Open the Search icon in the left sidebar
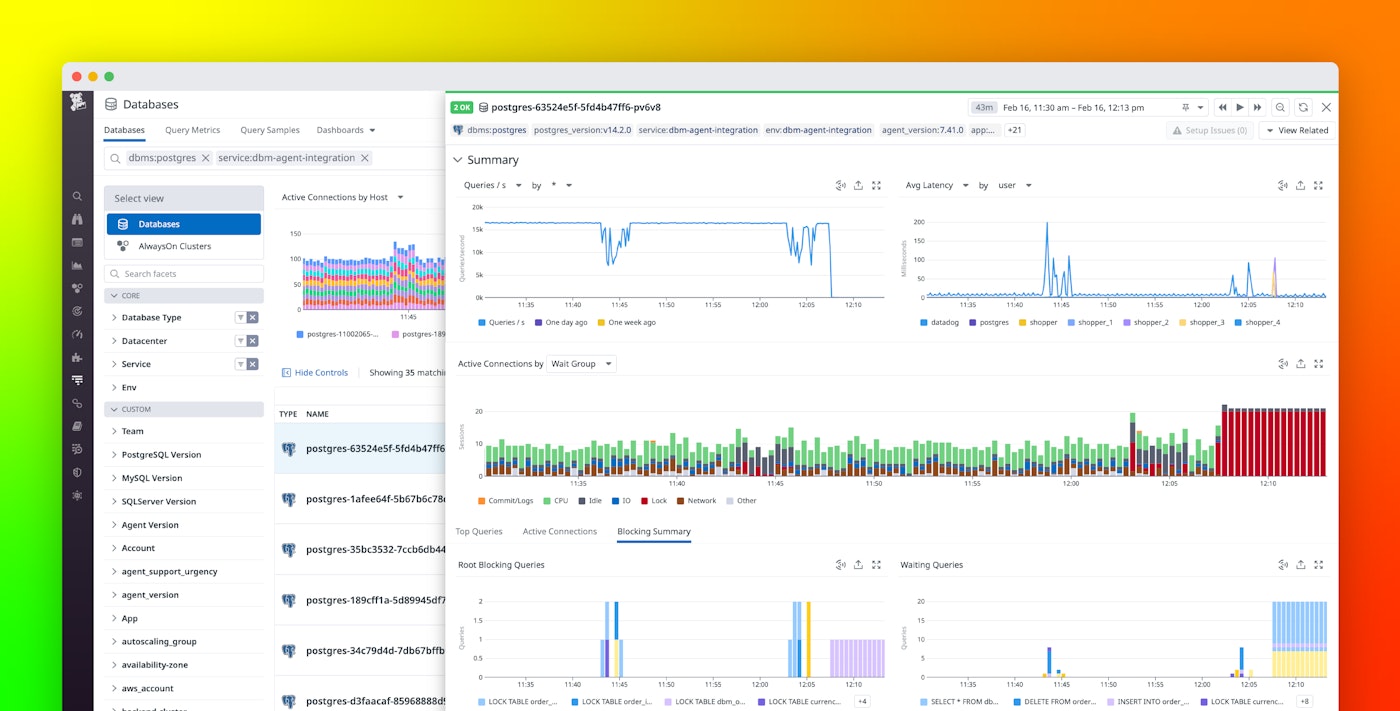The height and width of the screenshot is (711, 1400). click(77, 196)
